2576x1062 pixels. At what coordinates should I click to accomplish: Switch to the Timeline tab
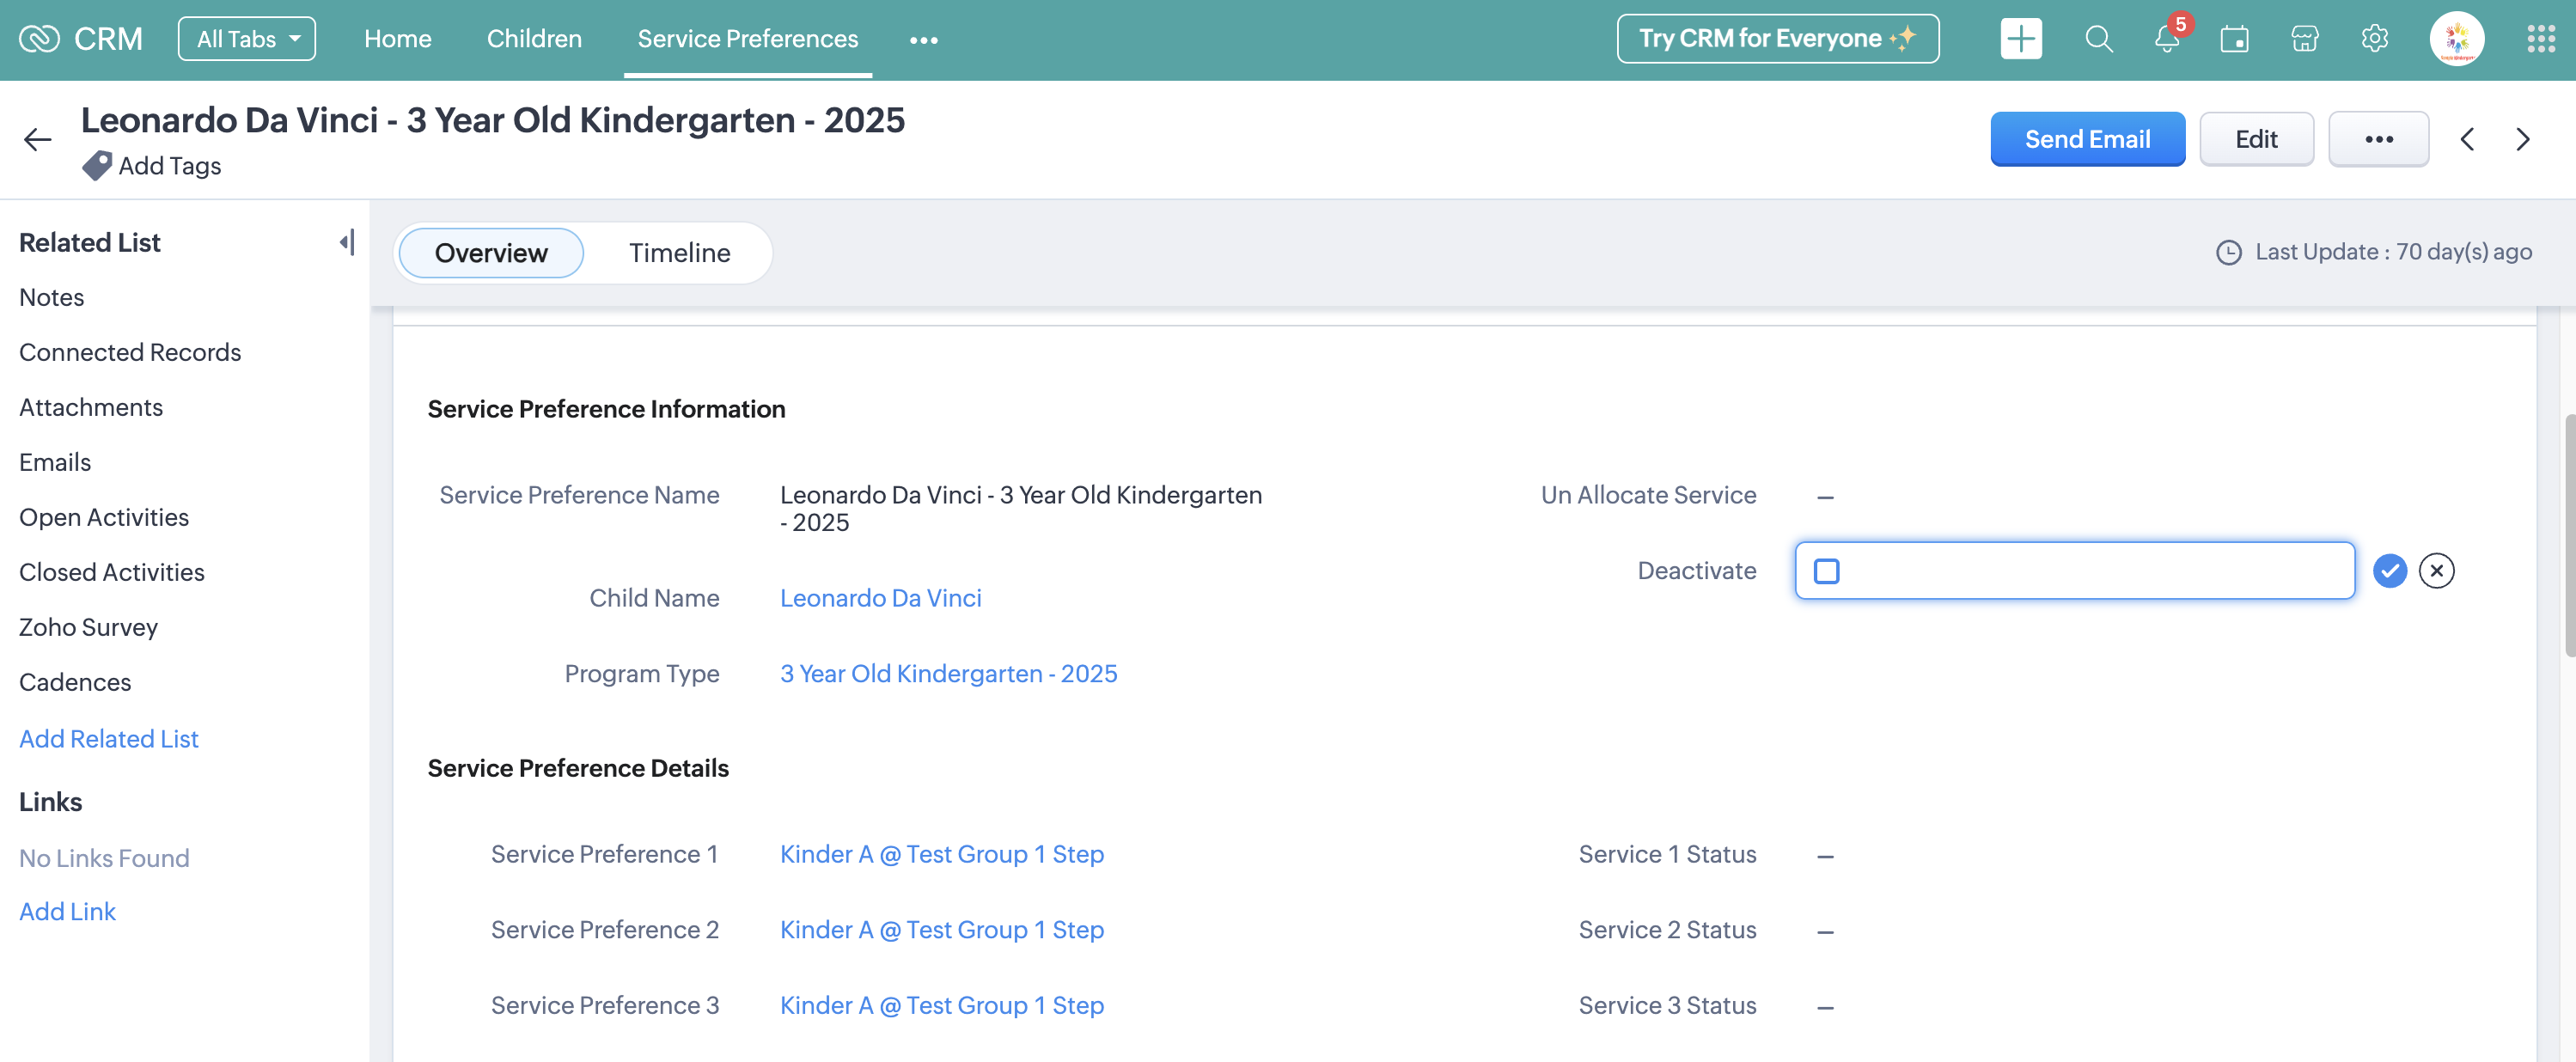point(679,253)
